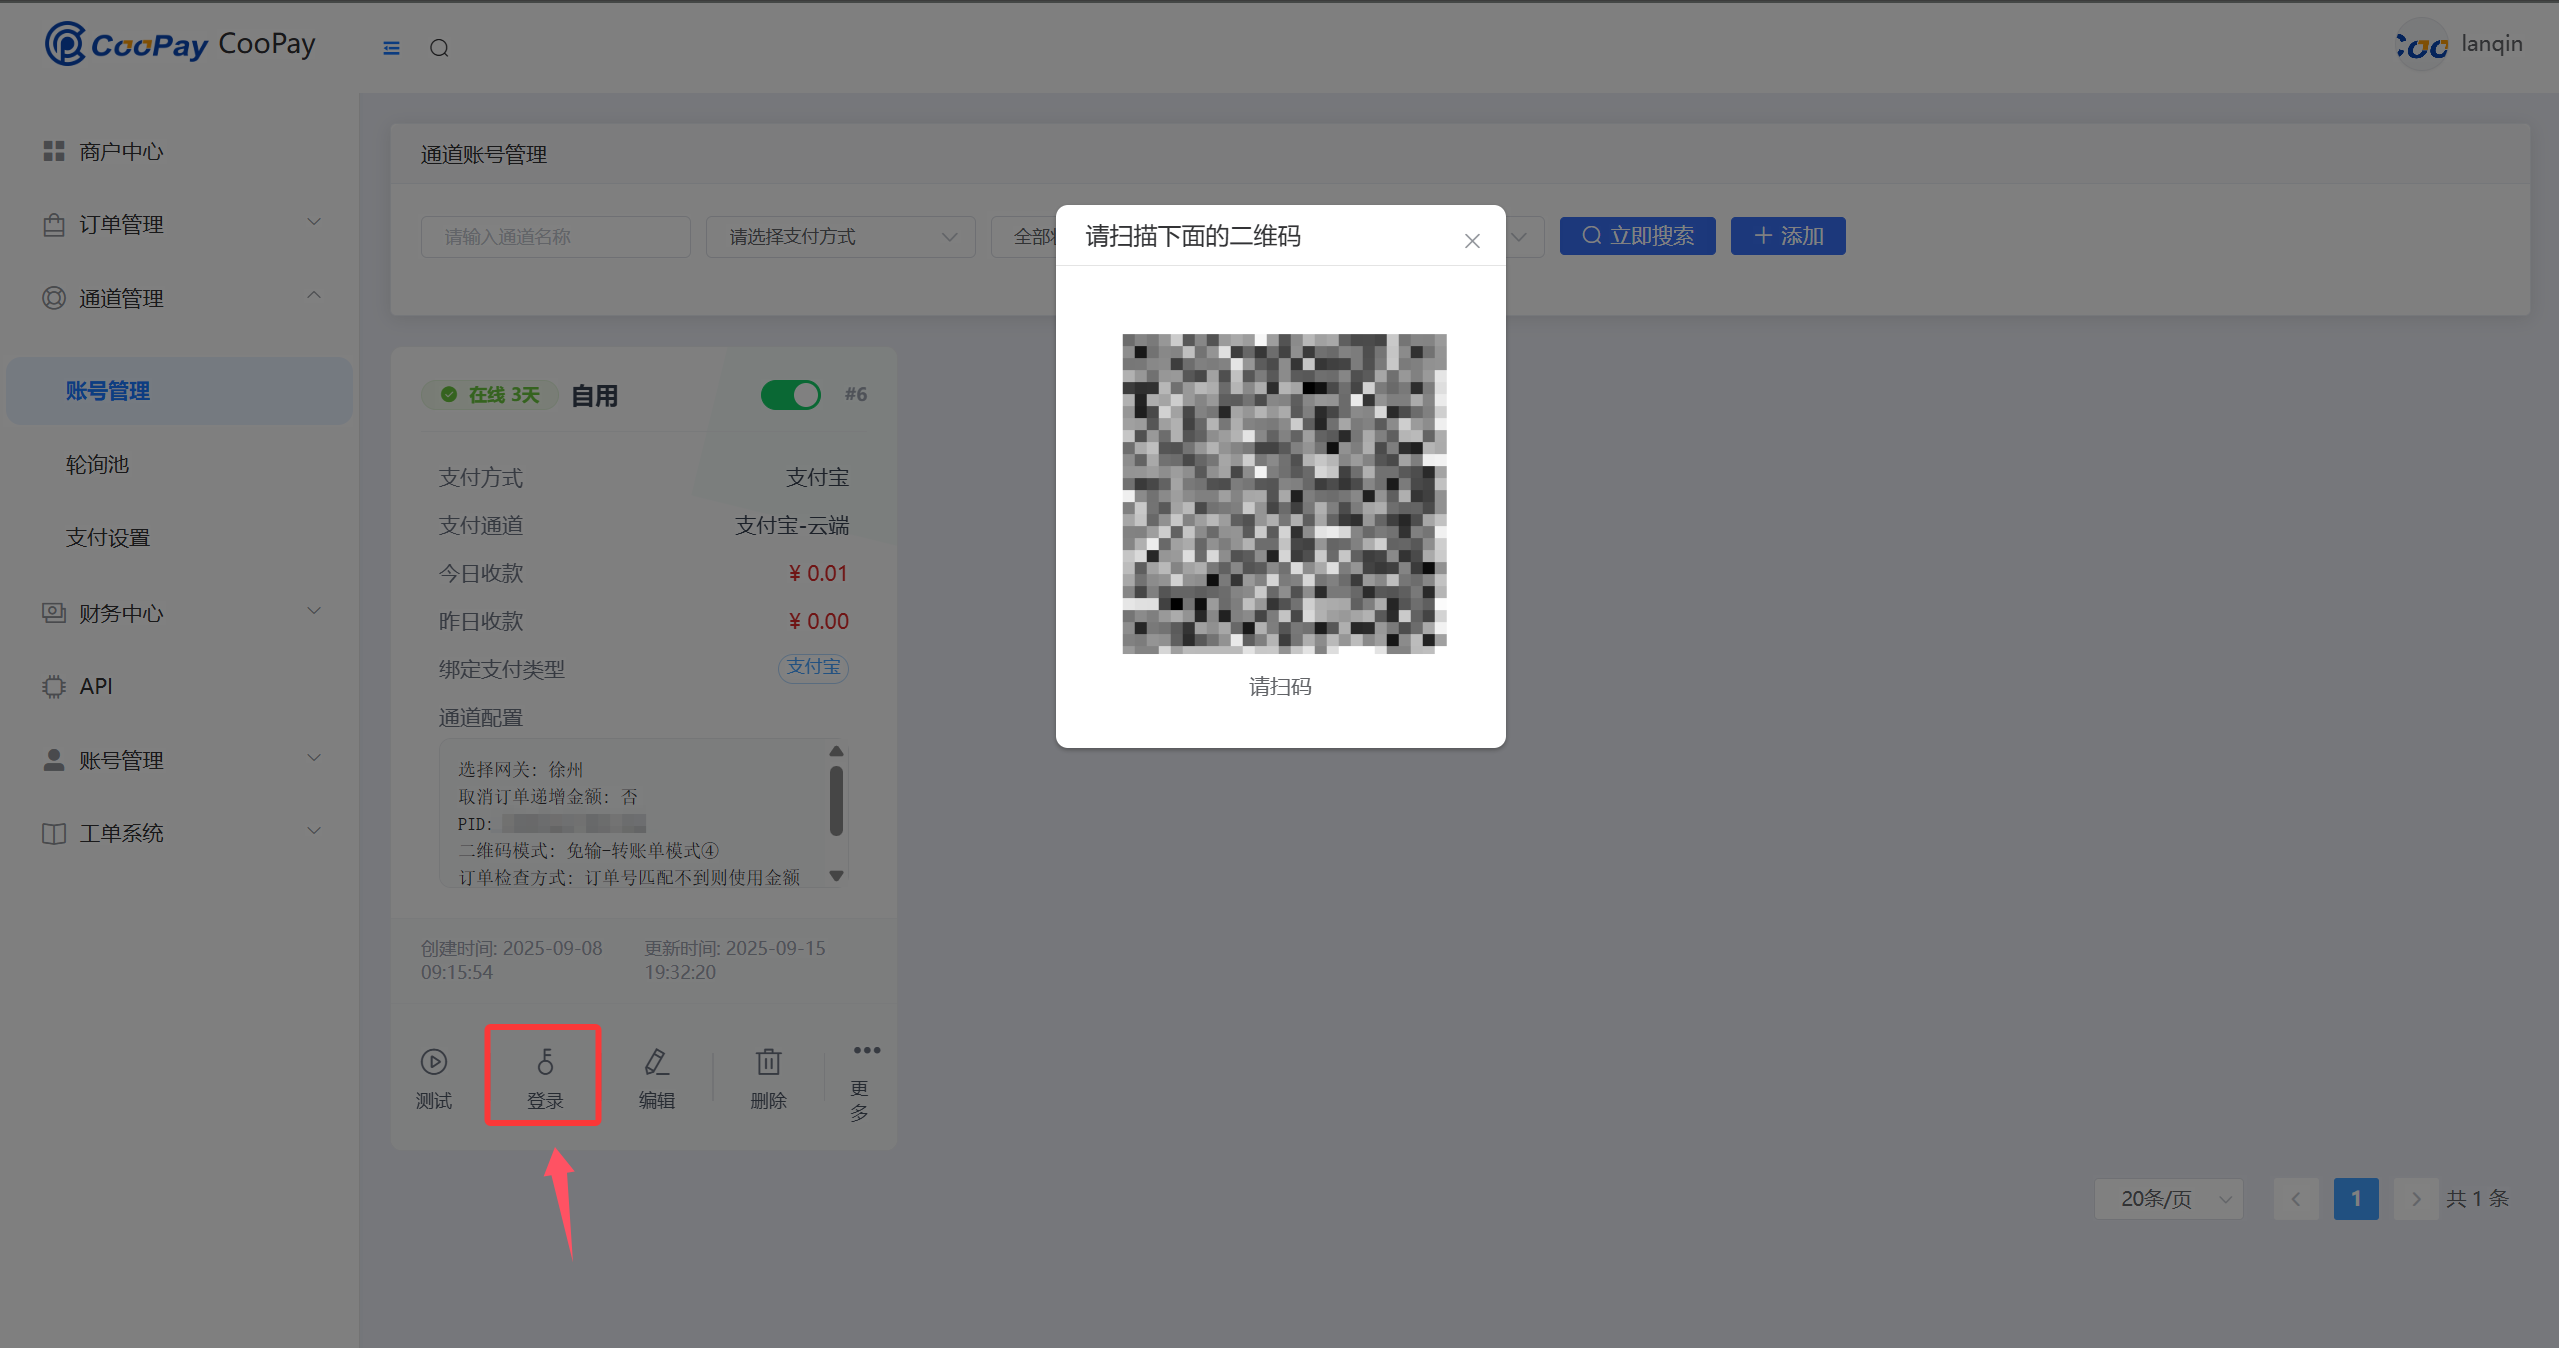Image resolution: width=2559 pixels, height=1348 pixels.
Task: Click the 编辑 pencil icon
Action: (x=656, y=1061)
